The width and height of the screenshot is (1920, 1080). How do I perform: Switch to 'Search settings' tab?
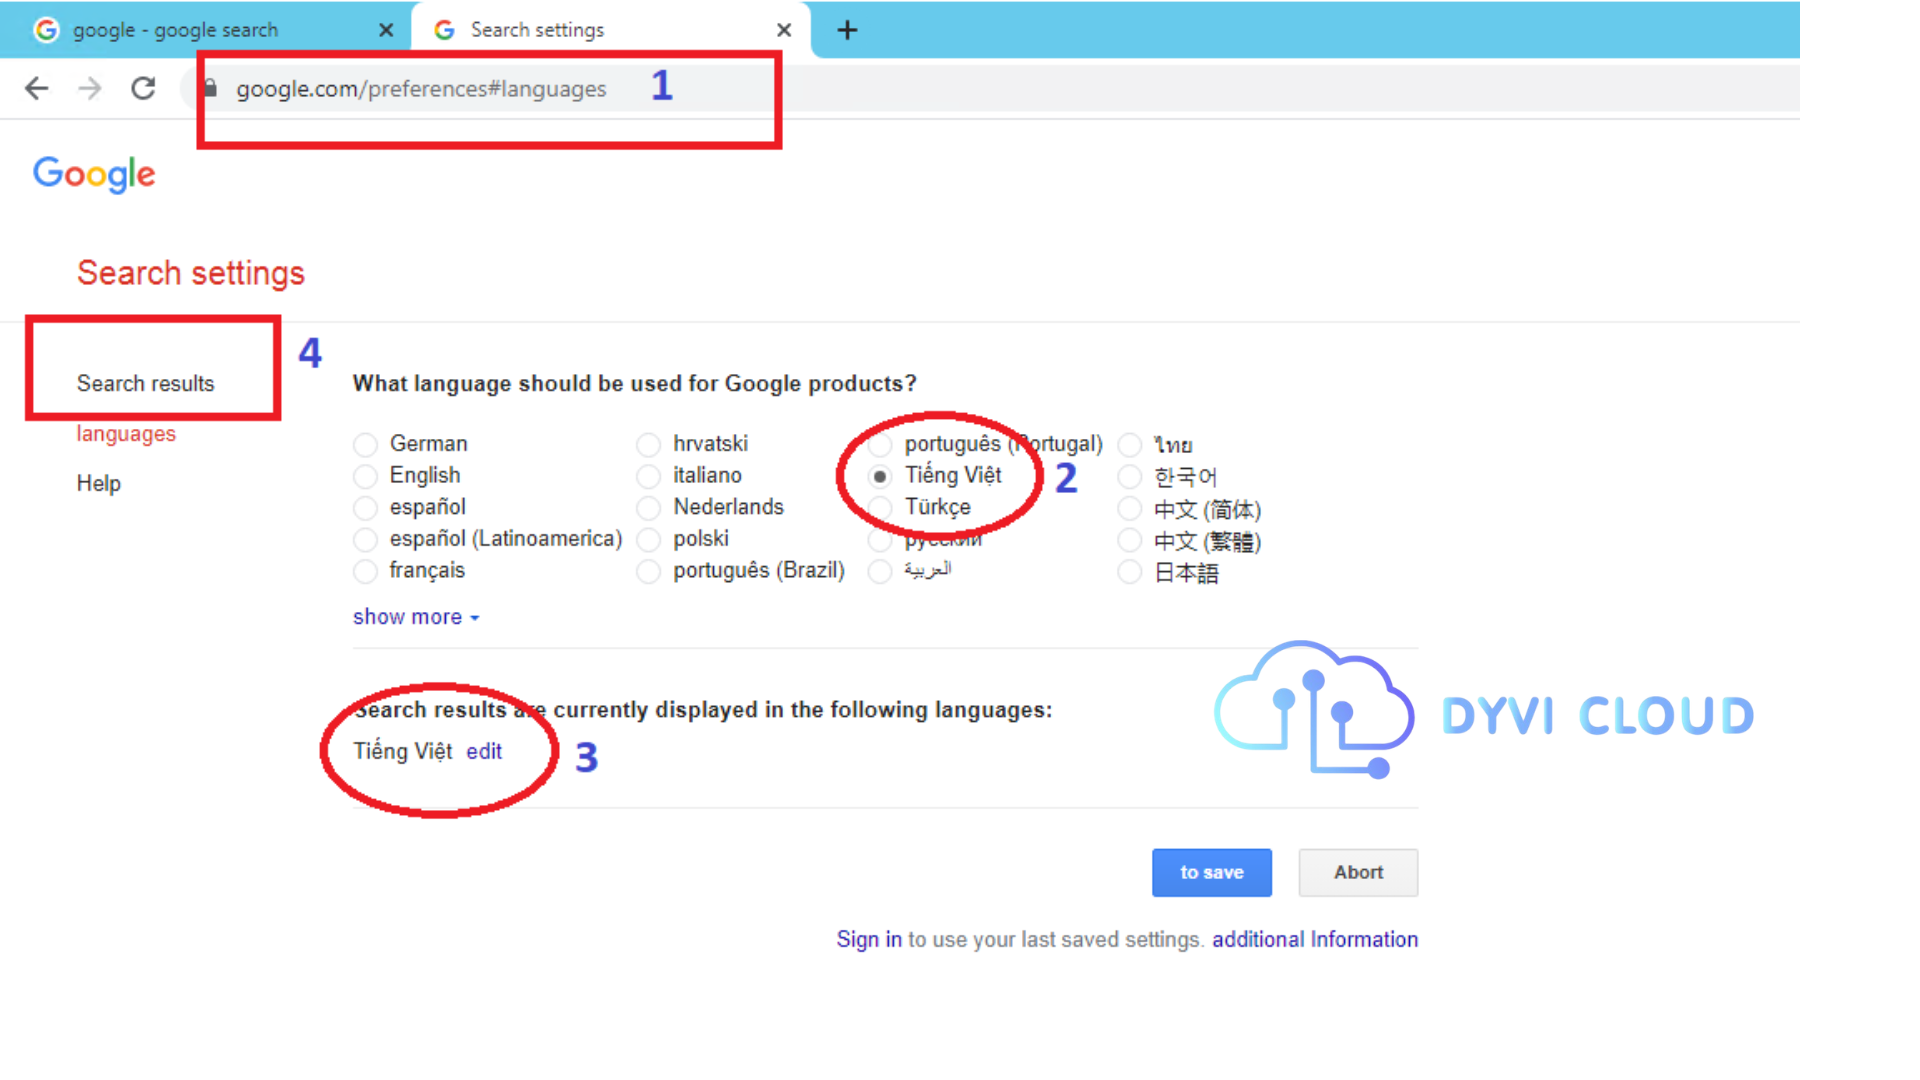[610, 30]
